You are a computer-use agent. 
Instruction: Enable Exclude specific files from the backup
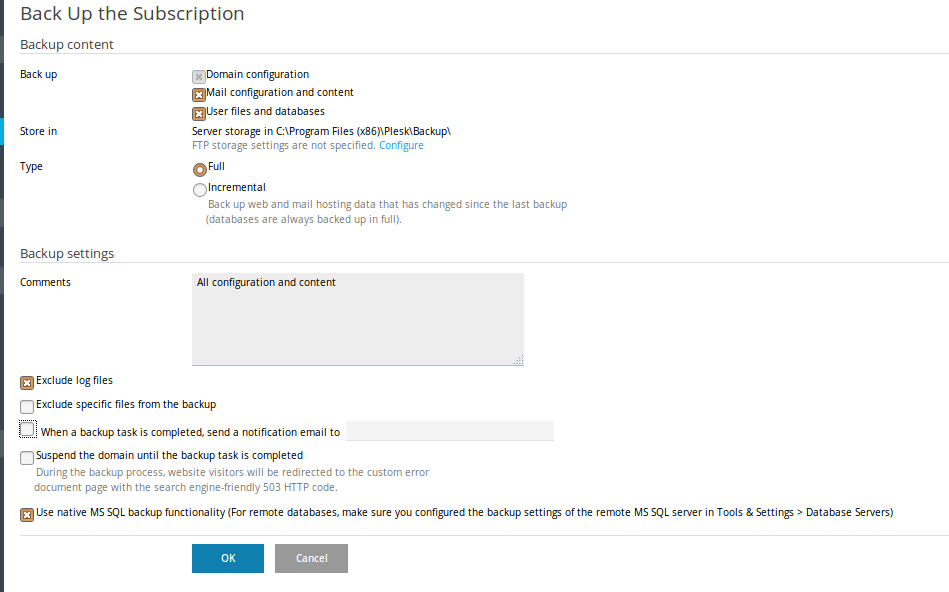coord(27,406)
